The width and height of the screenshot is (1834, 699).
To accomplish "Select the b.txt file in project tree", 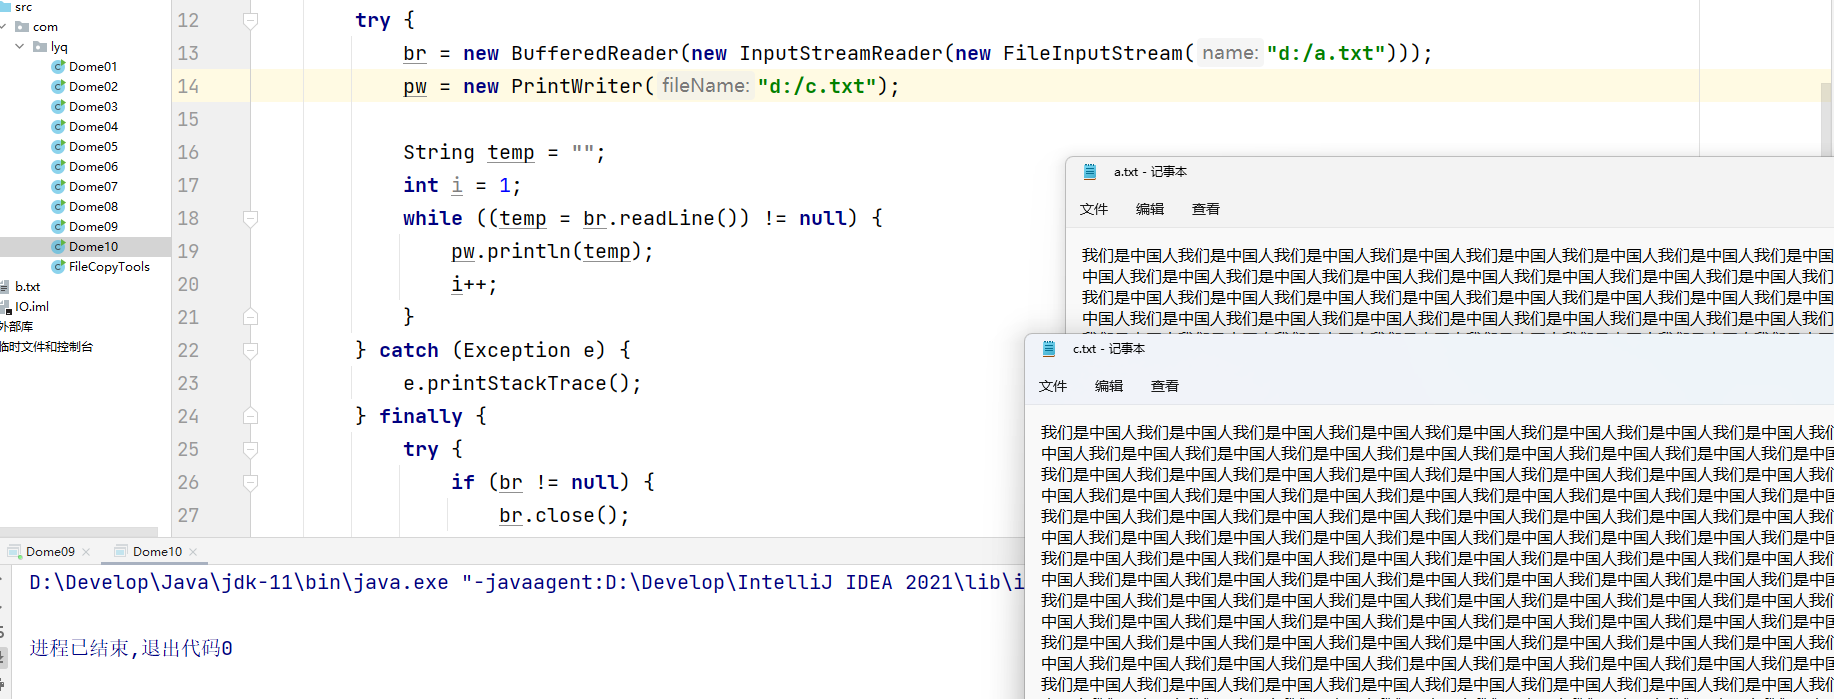I will coord(27,287).
